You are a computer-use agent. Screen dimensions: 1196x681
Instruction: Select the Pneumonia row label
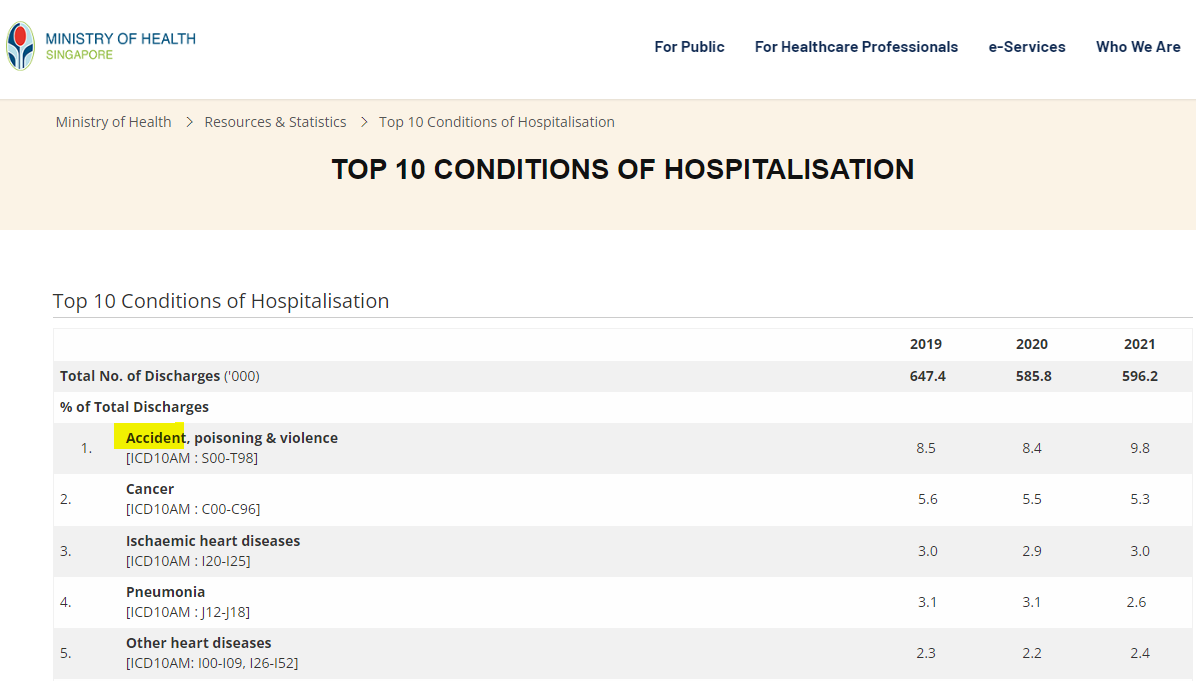[165, 592]
